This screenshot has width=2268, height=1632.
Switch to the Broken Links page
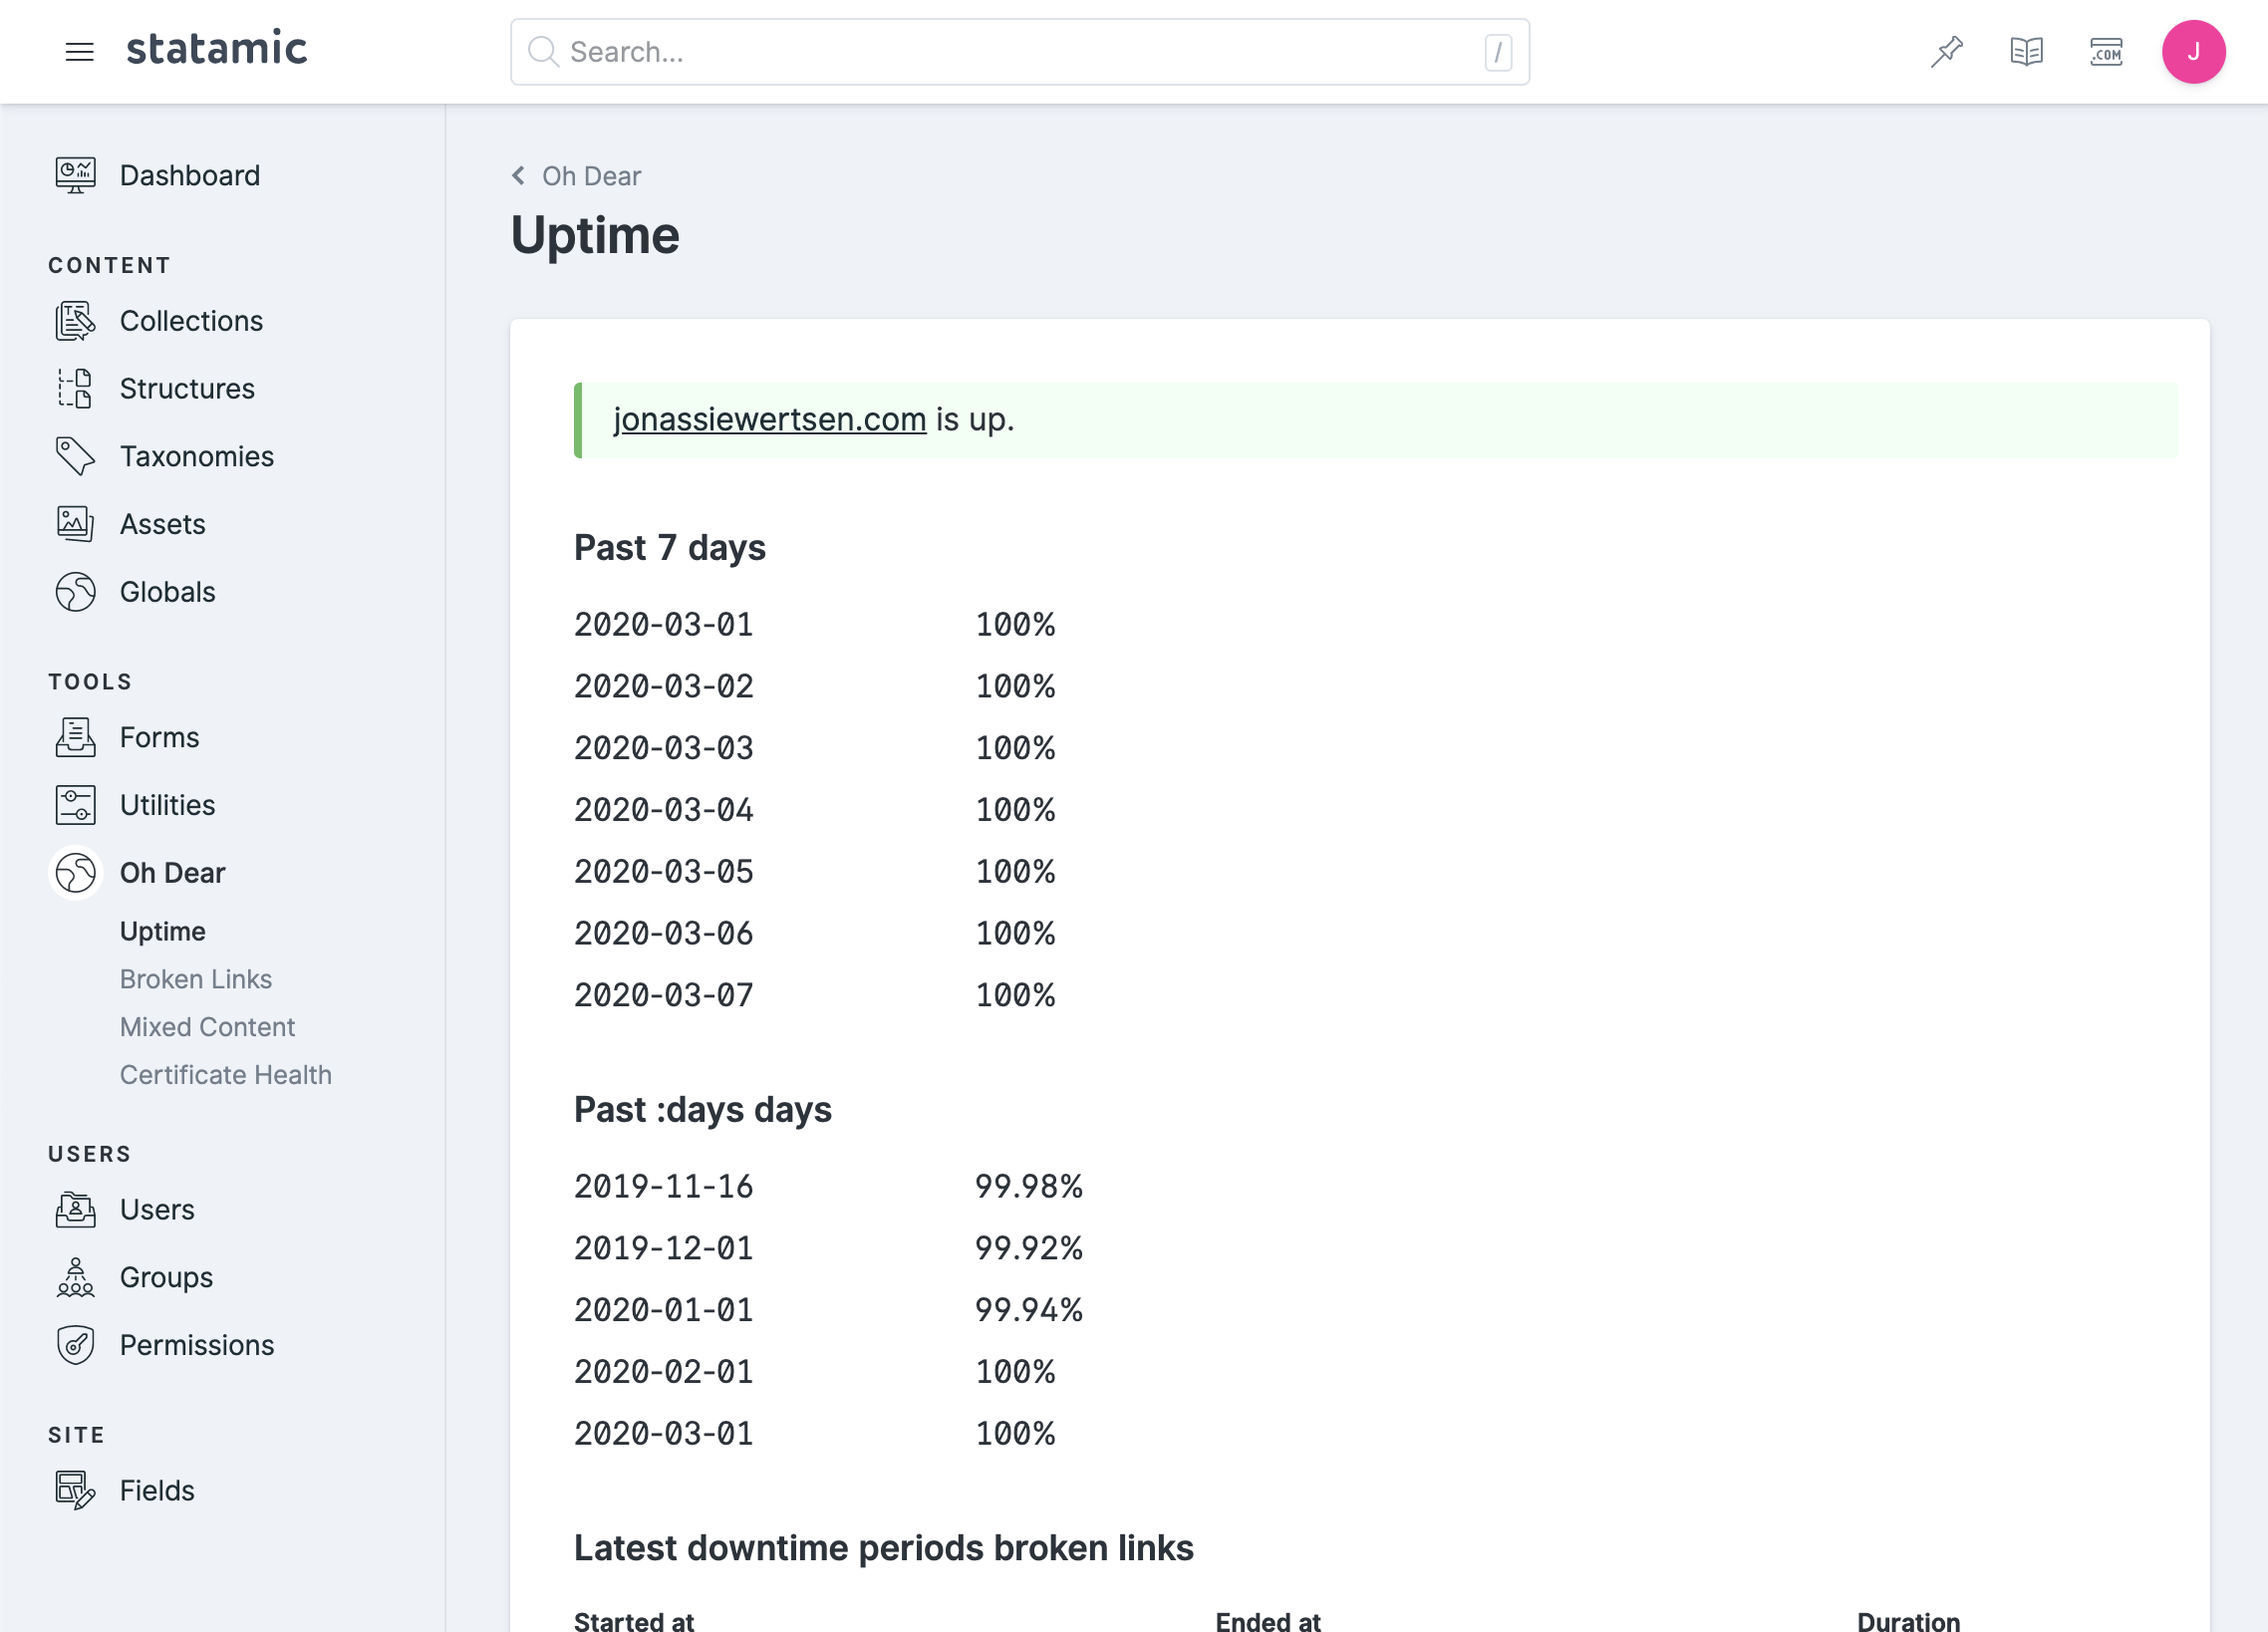(x=196, y=979)
